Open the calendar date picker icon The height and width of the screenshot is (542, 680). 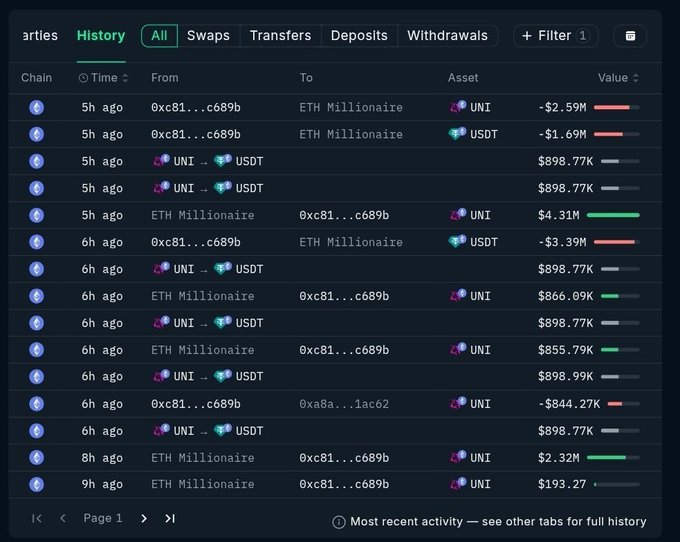630,36
